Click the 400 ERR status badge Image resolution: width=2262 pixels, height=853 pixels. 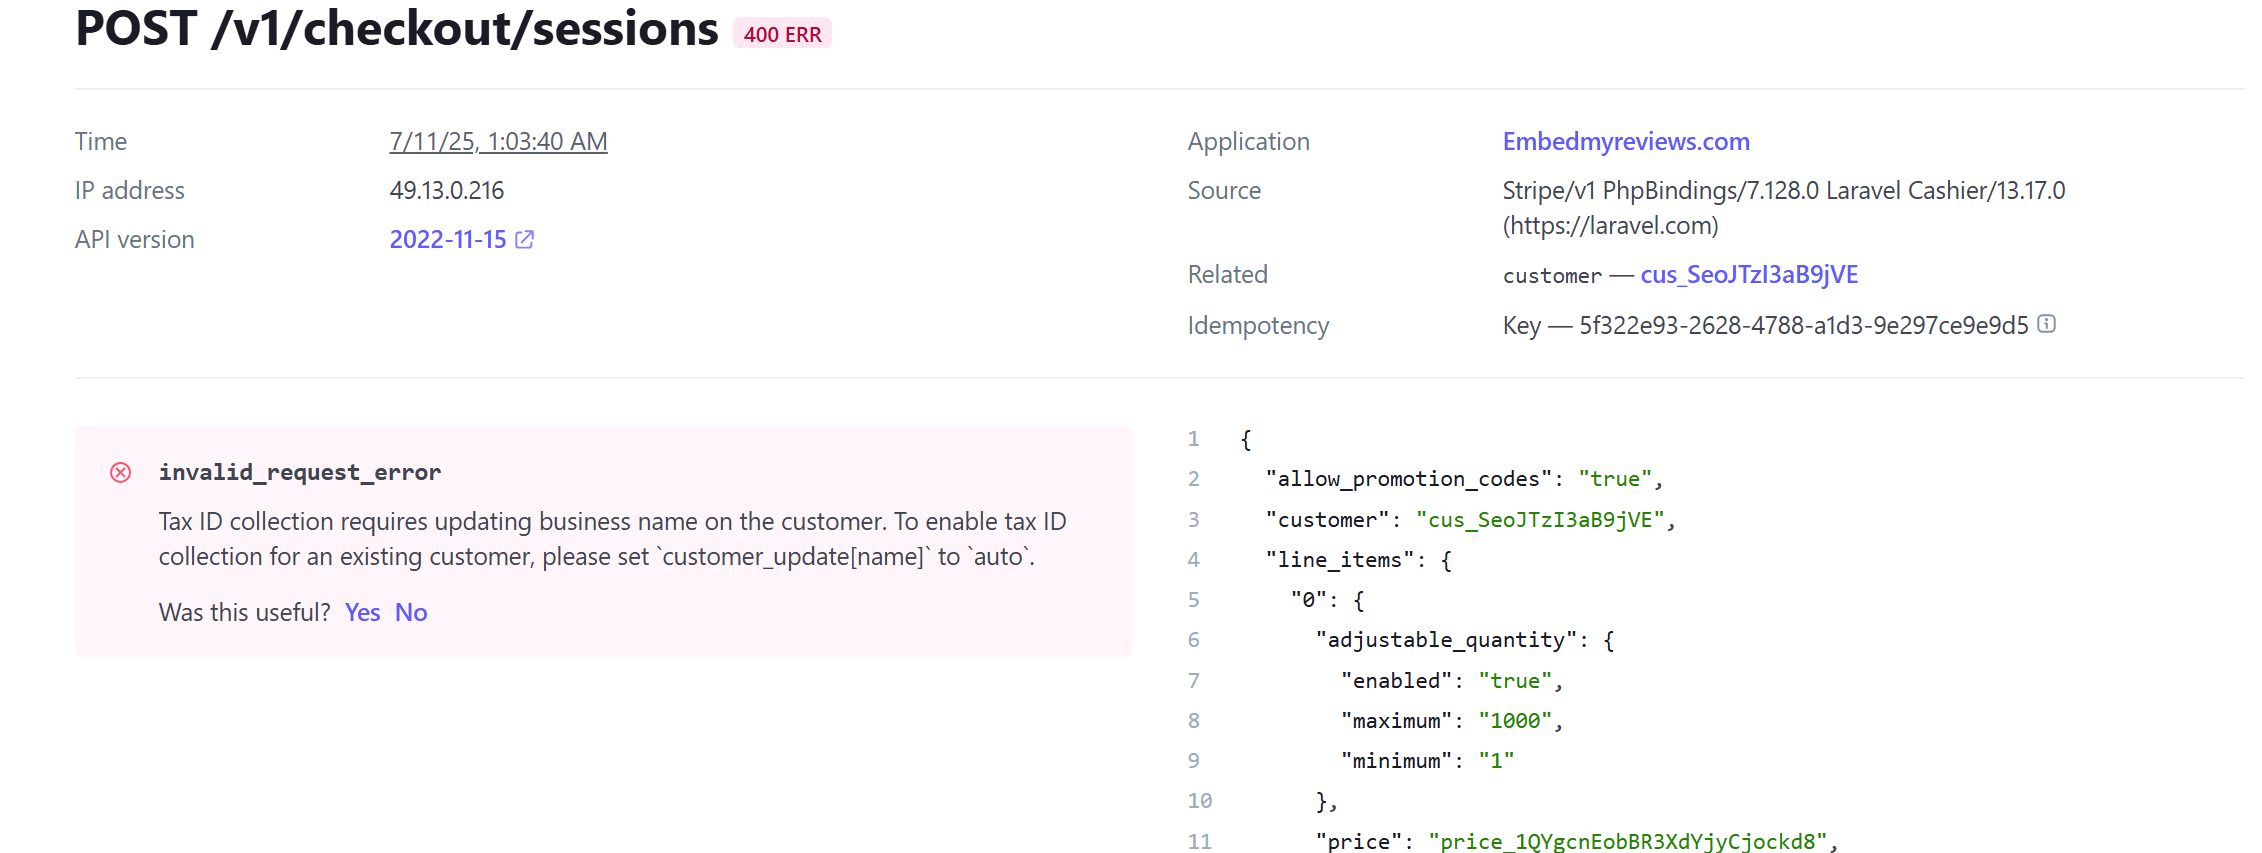tap(782, 34)
